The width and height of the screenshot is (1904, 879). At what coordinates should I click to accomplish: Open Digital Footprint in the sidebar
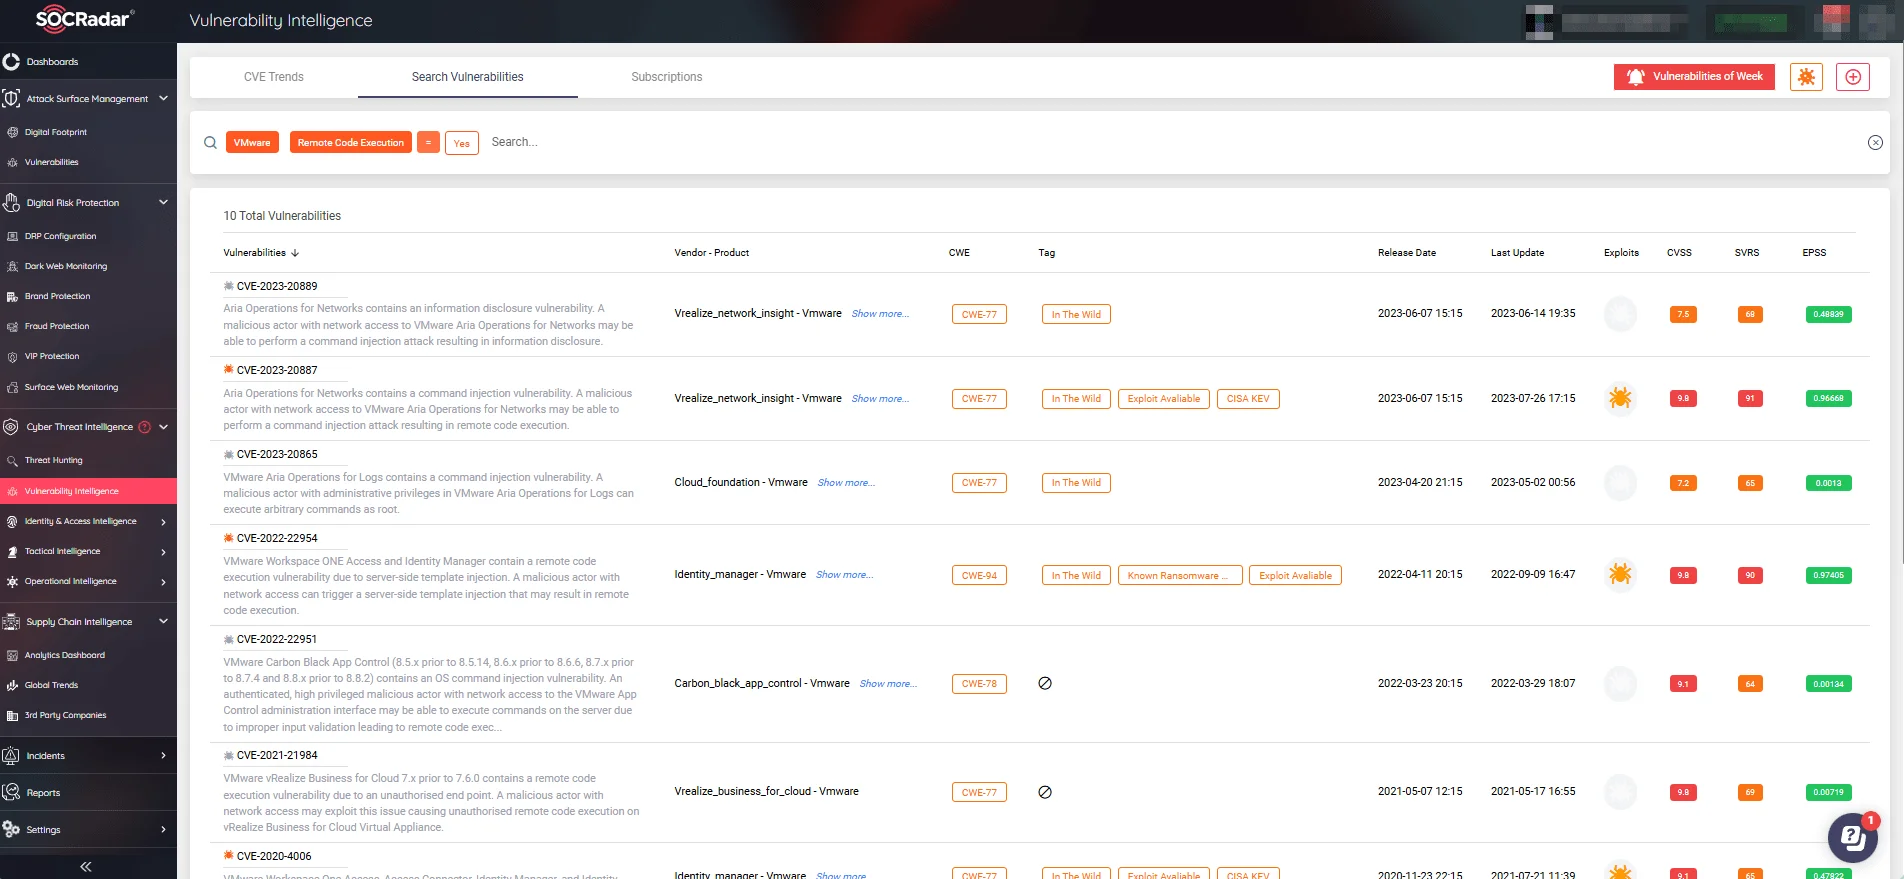[56, 132]
